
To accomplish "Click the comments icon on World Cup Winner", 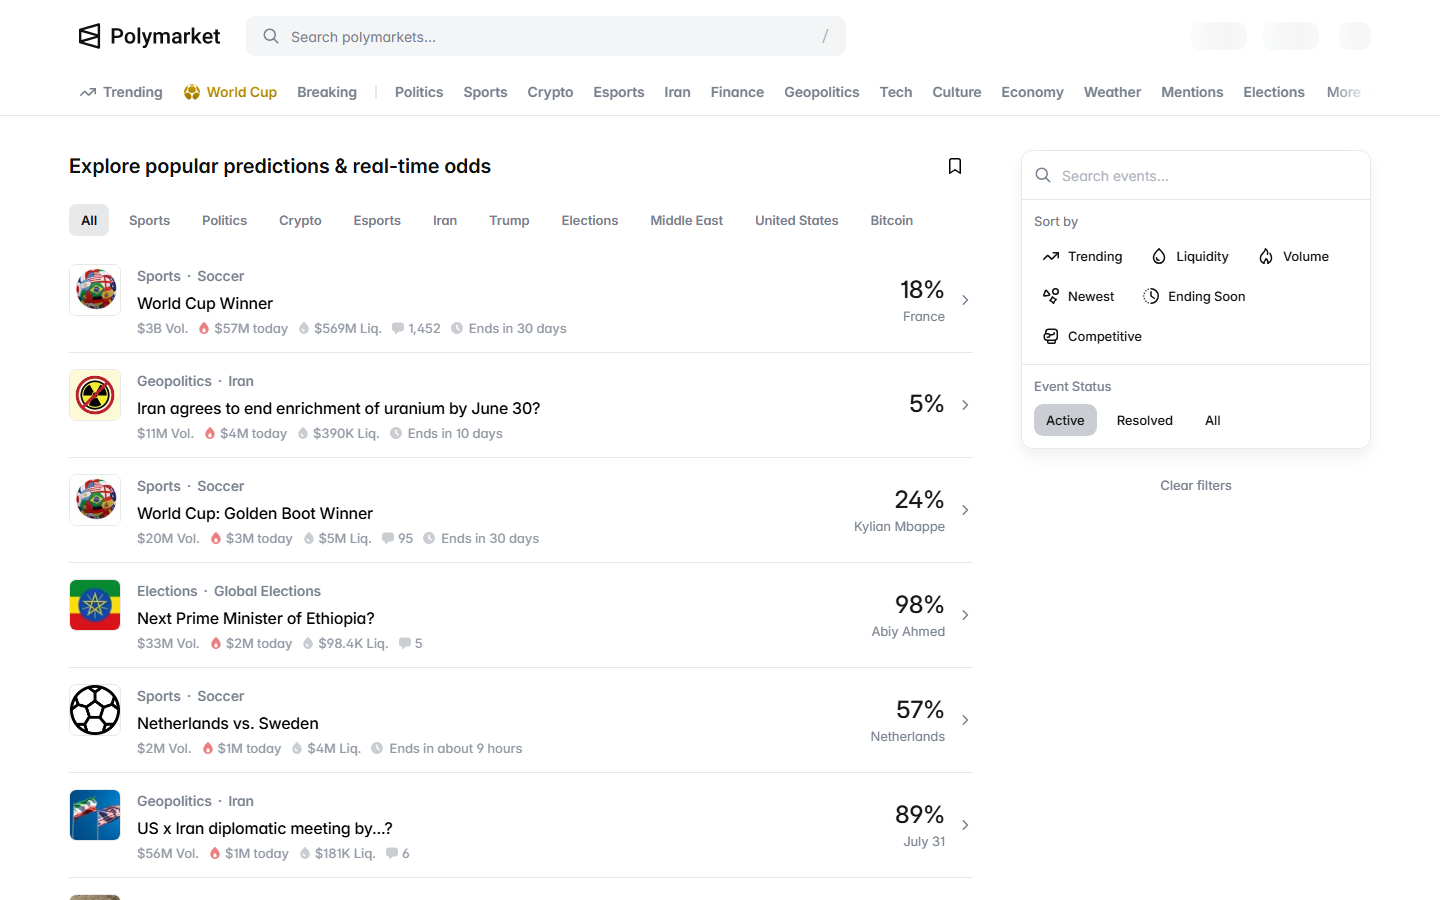I will pyautogui.click(x=398, y=328).
